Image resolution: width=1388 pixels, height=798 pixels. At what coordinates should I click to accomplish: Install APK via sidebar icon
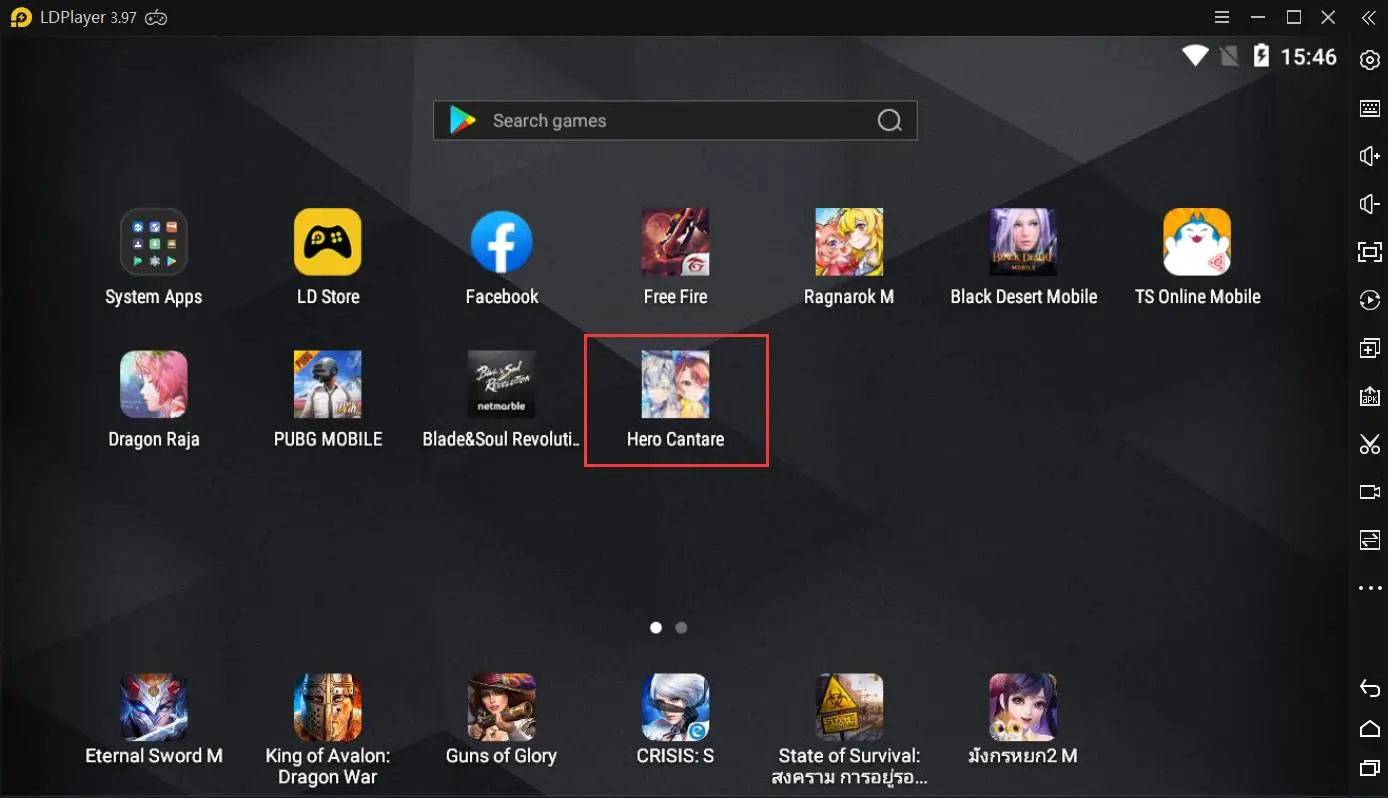pyautogui.click(x=1370, y=396)
